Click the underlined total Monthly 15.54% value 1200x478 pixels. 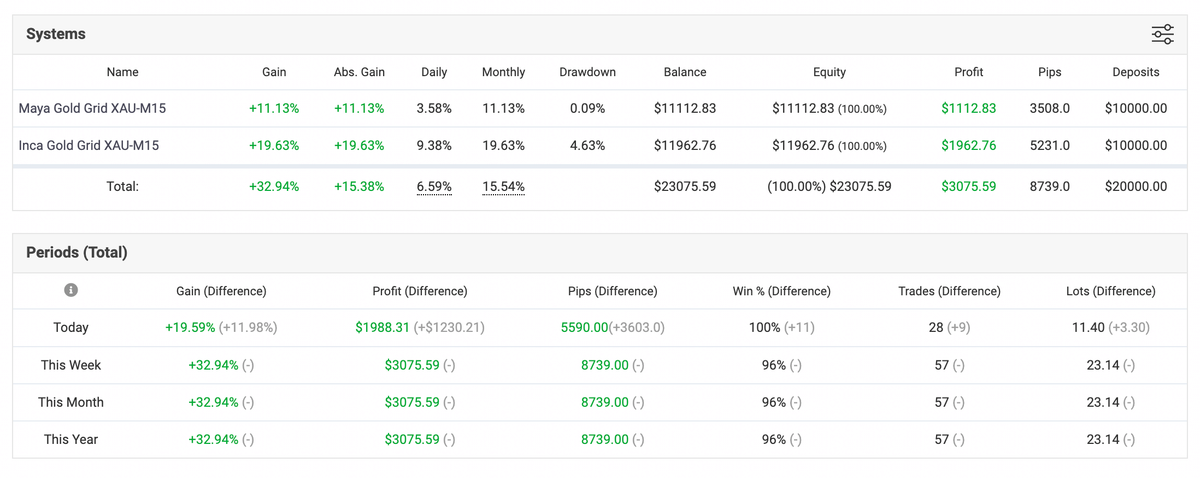coord(503,186)
